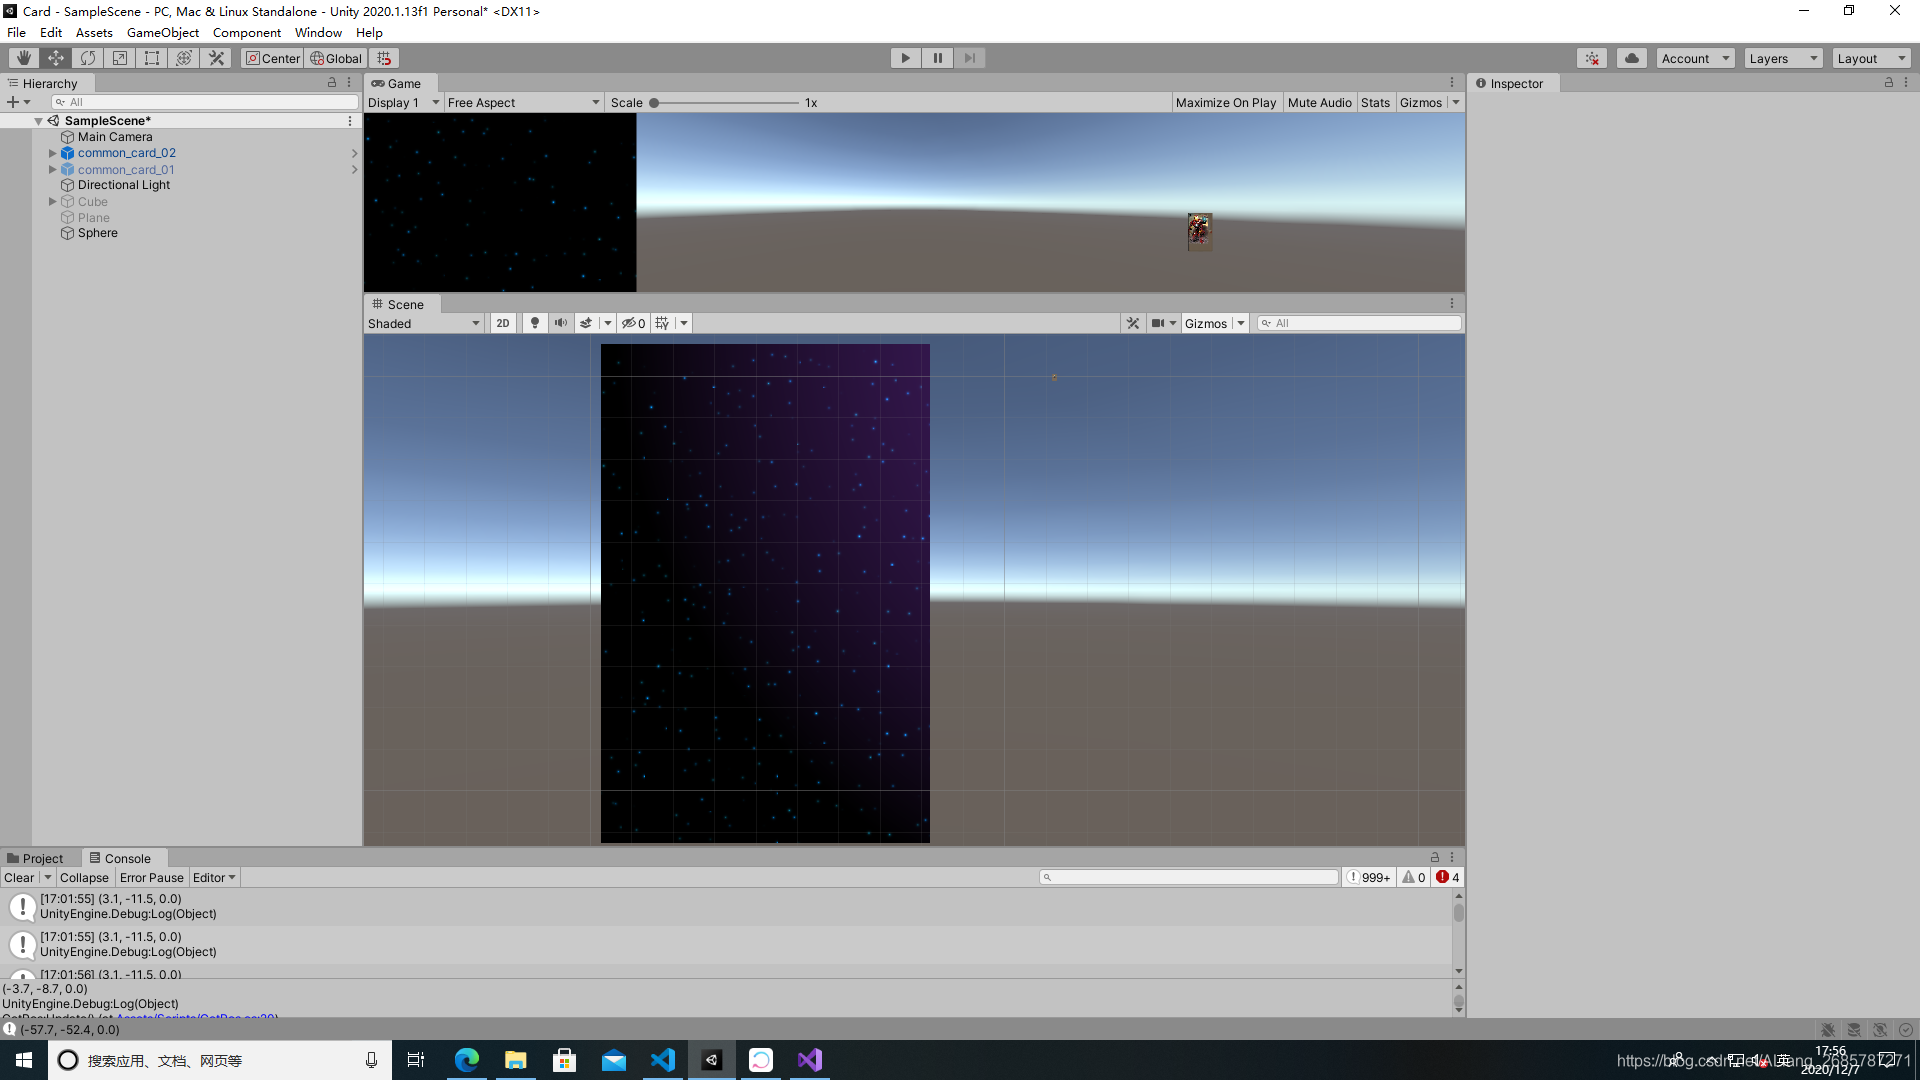The image size is (1920, 1080).
Task: Open the Shaded draw mode dropdown
Action: coord(424,323)
